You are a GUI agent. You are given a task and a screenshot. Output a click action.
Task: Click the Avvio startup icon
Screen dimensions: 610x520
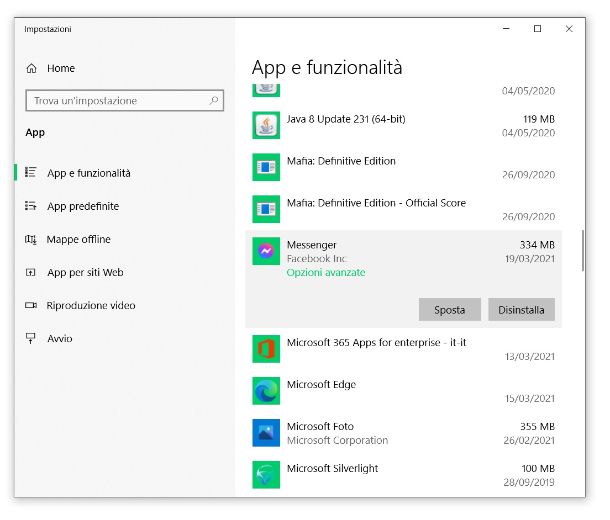31,338
